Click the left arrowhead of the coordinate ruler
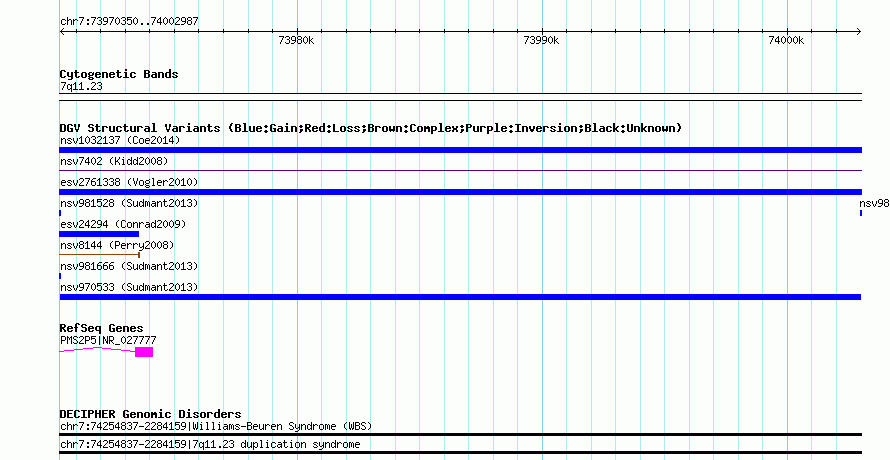The image size is (890, 460). coord(62,31)
